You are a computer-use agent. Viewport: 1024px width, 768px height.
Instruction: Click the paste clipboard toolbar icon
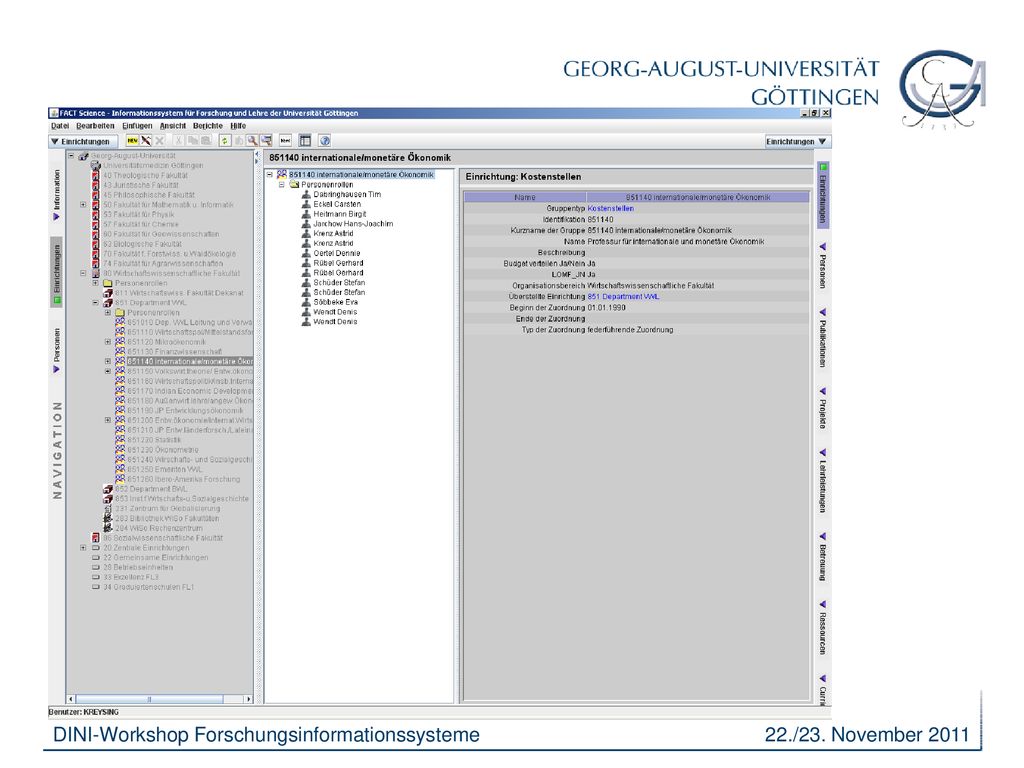tap(206, 141)
